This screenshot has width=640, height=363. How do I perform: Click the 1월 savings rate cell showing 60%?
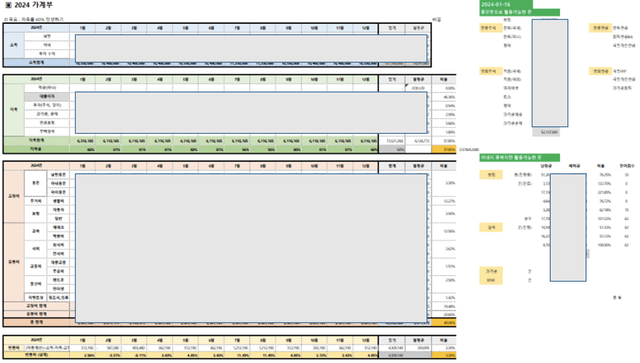[82, 150]
